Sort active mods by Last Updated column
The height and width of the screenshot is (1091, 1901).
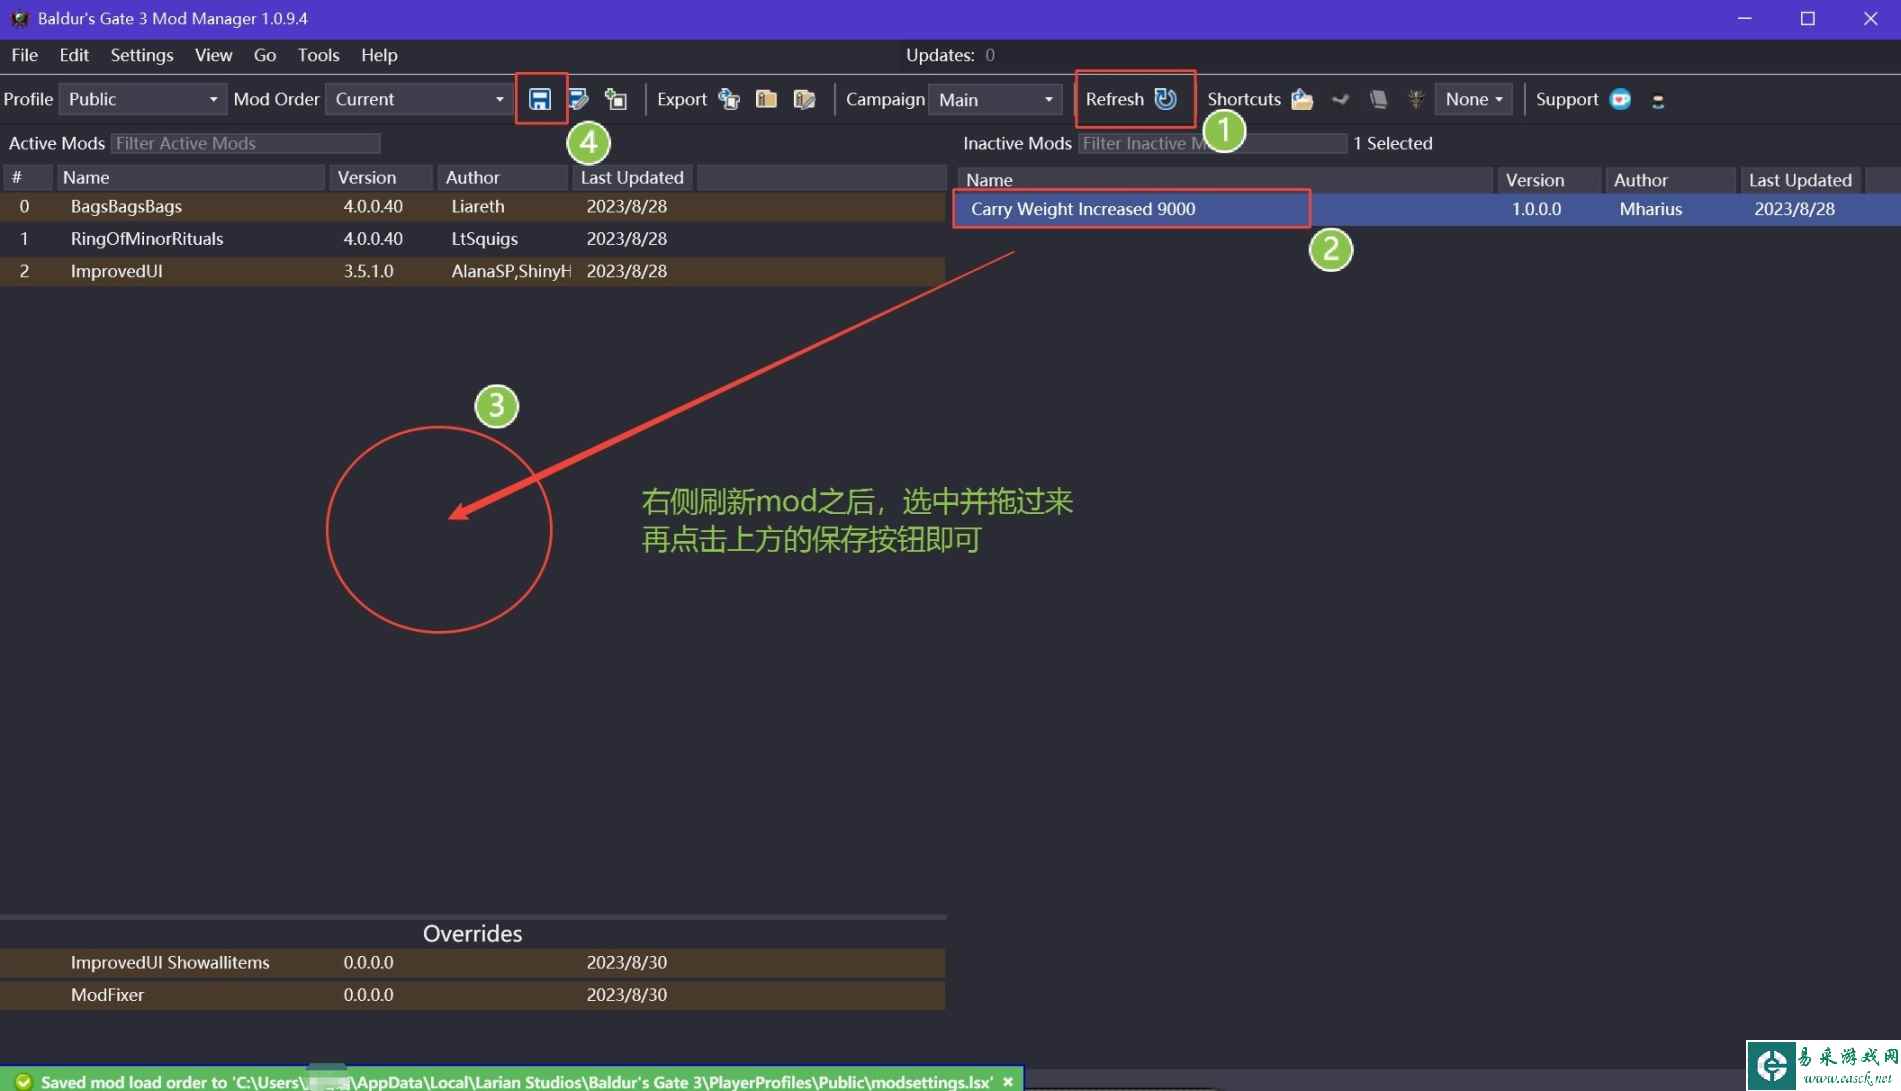[632, 177]
